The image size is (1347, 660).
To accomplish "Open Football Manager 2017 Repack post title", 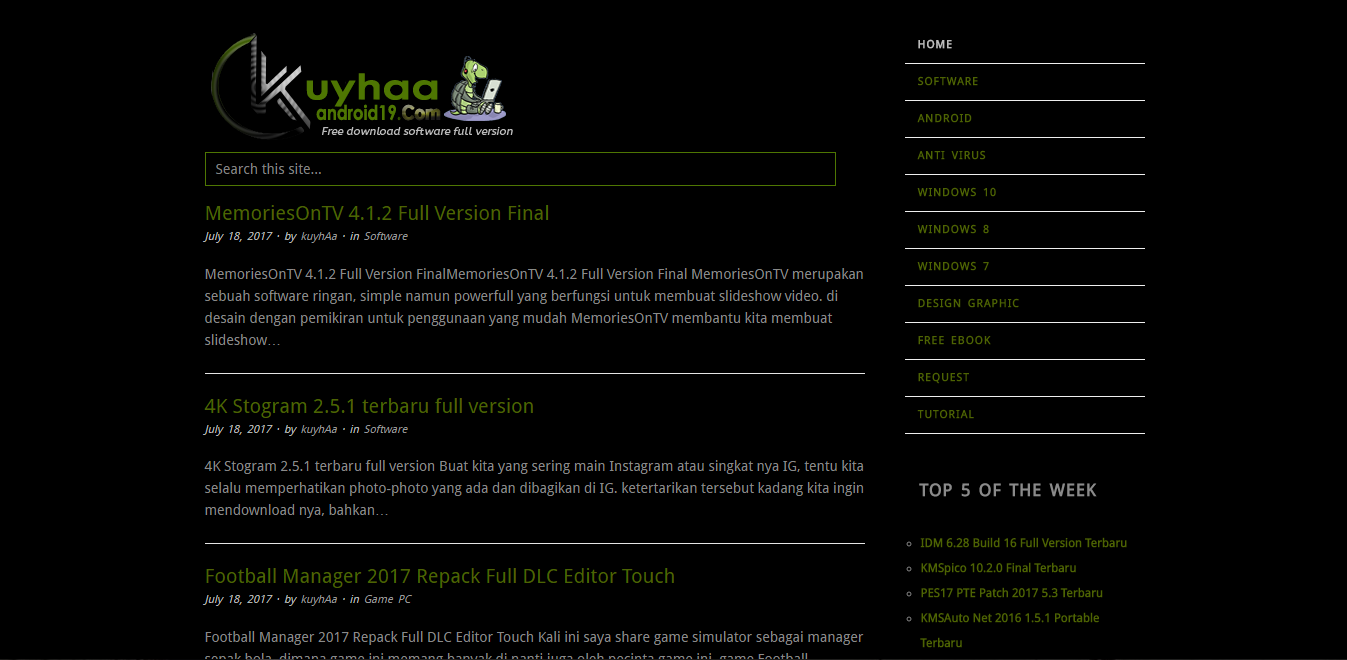I will click(x=440, y=576).
